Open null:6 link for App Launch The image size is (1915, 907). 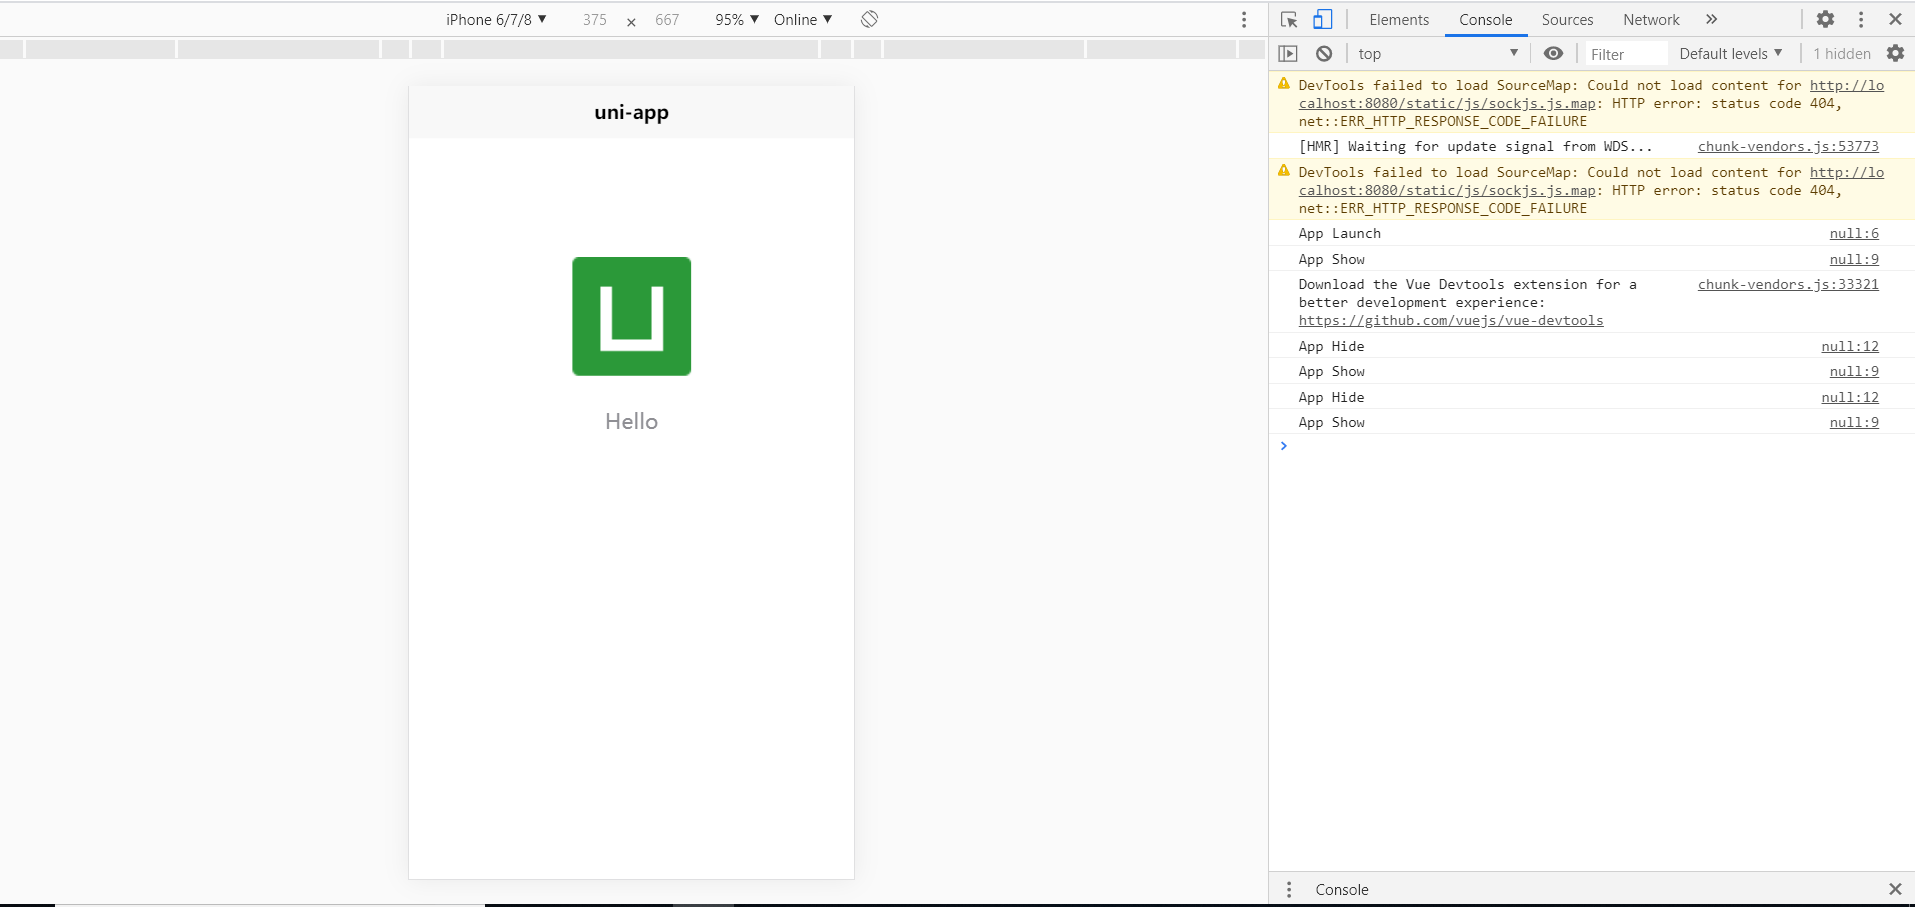coord(1854,234)
